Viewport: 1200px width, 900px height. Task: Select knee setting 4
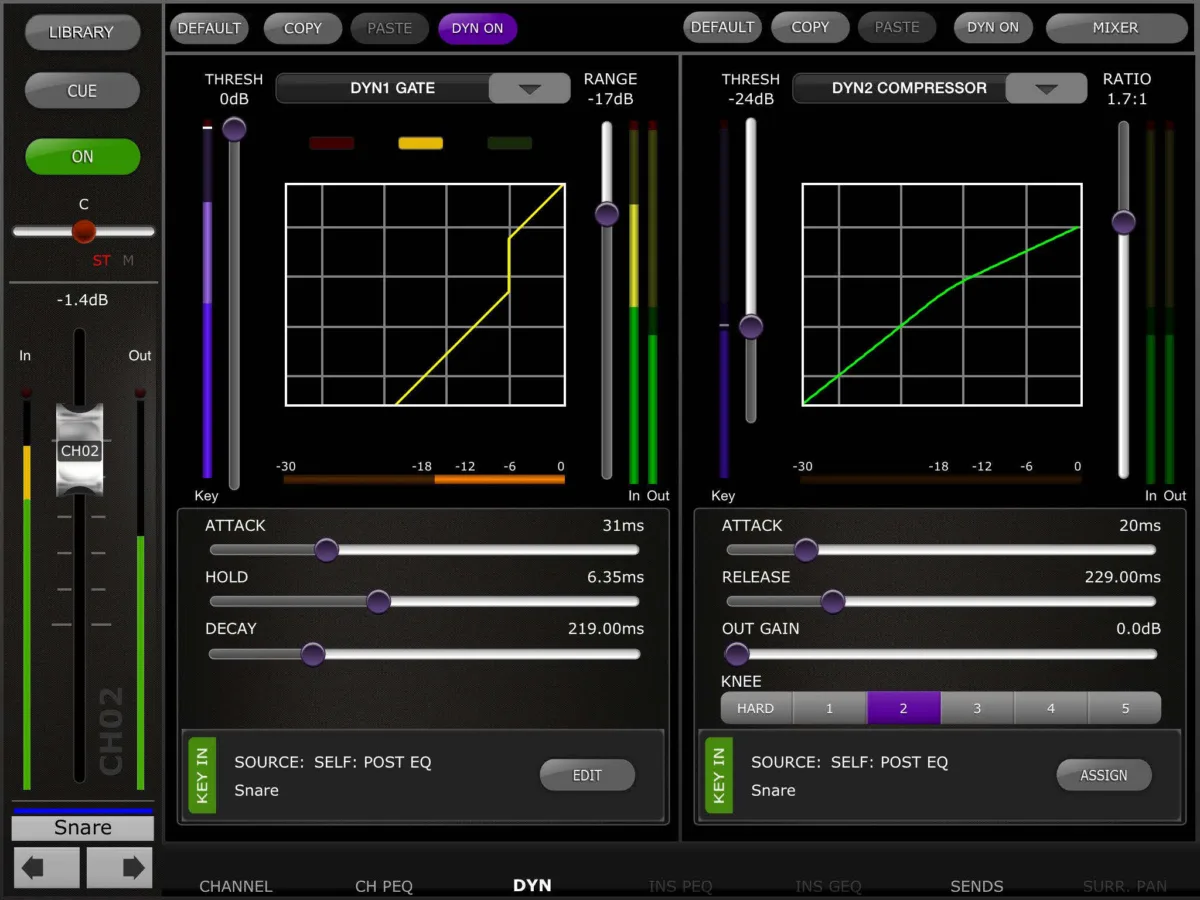click(x=1051, y=708)
